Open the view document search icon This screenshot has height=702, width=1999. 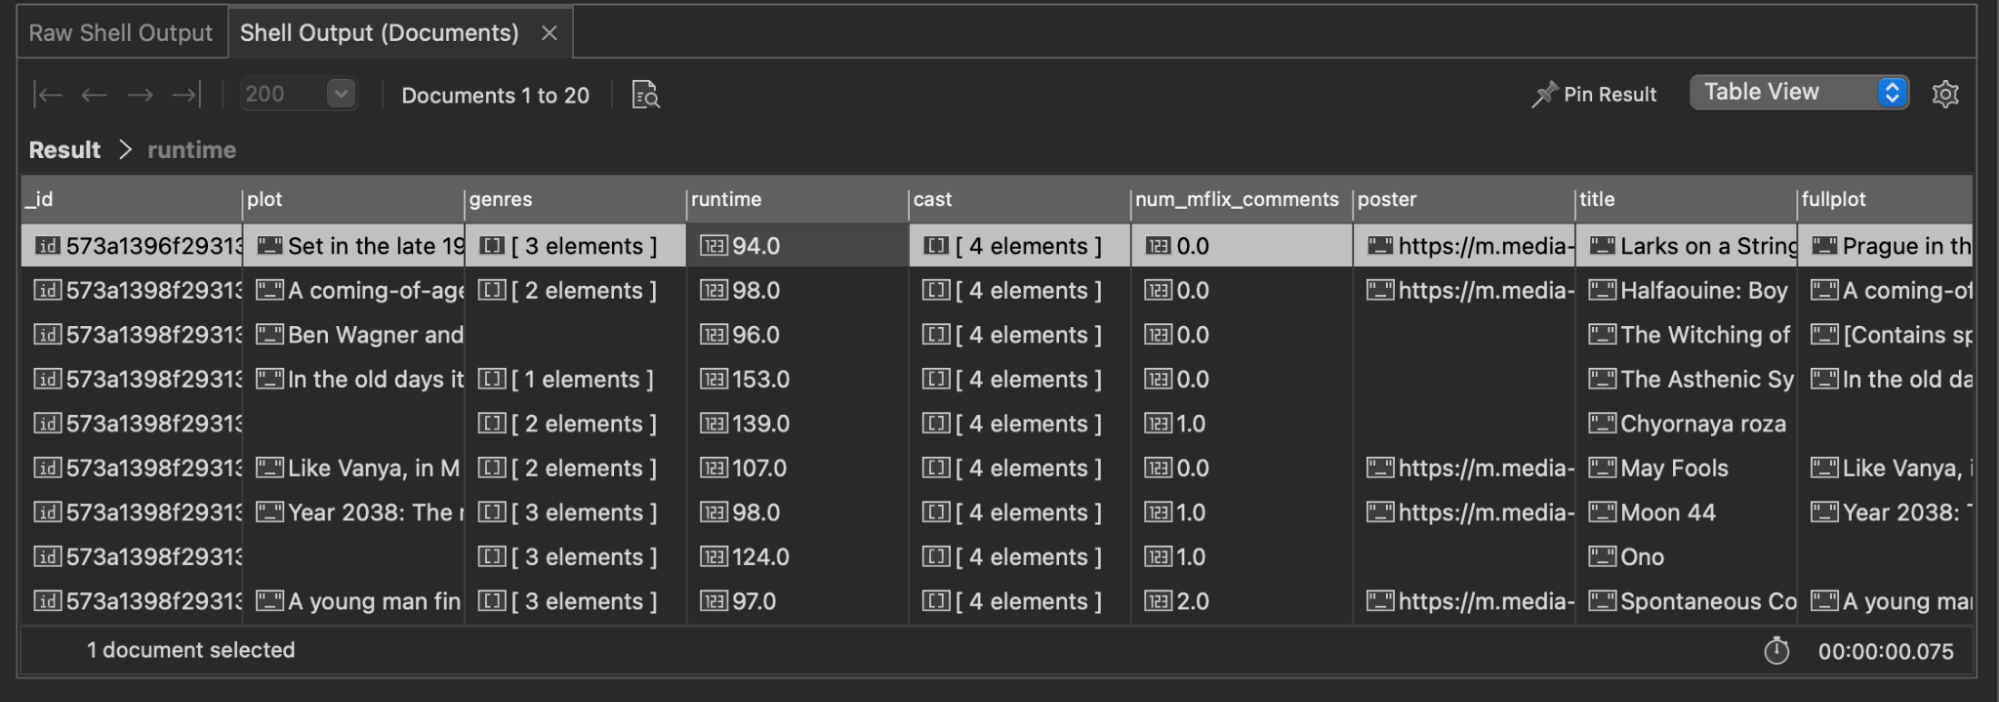[643, 95]
